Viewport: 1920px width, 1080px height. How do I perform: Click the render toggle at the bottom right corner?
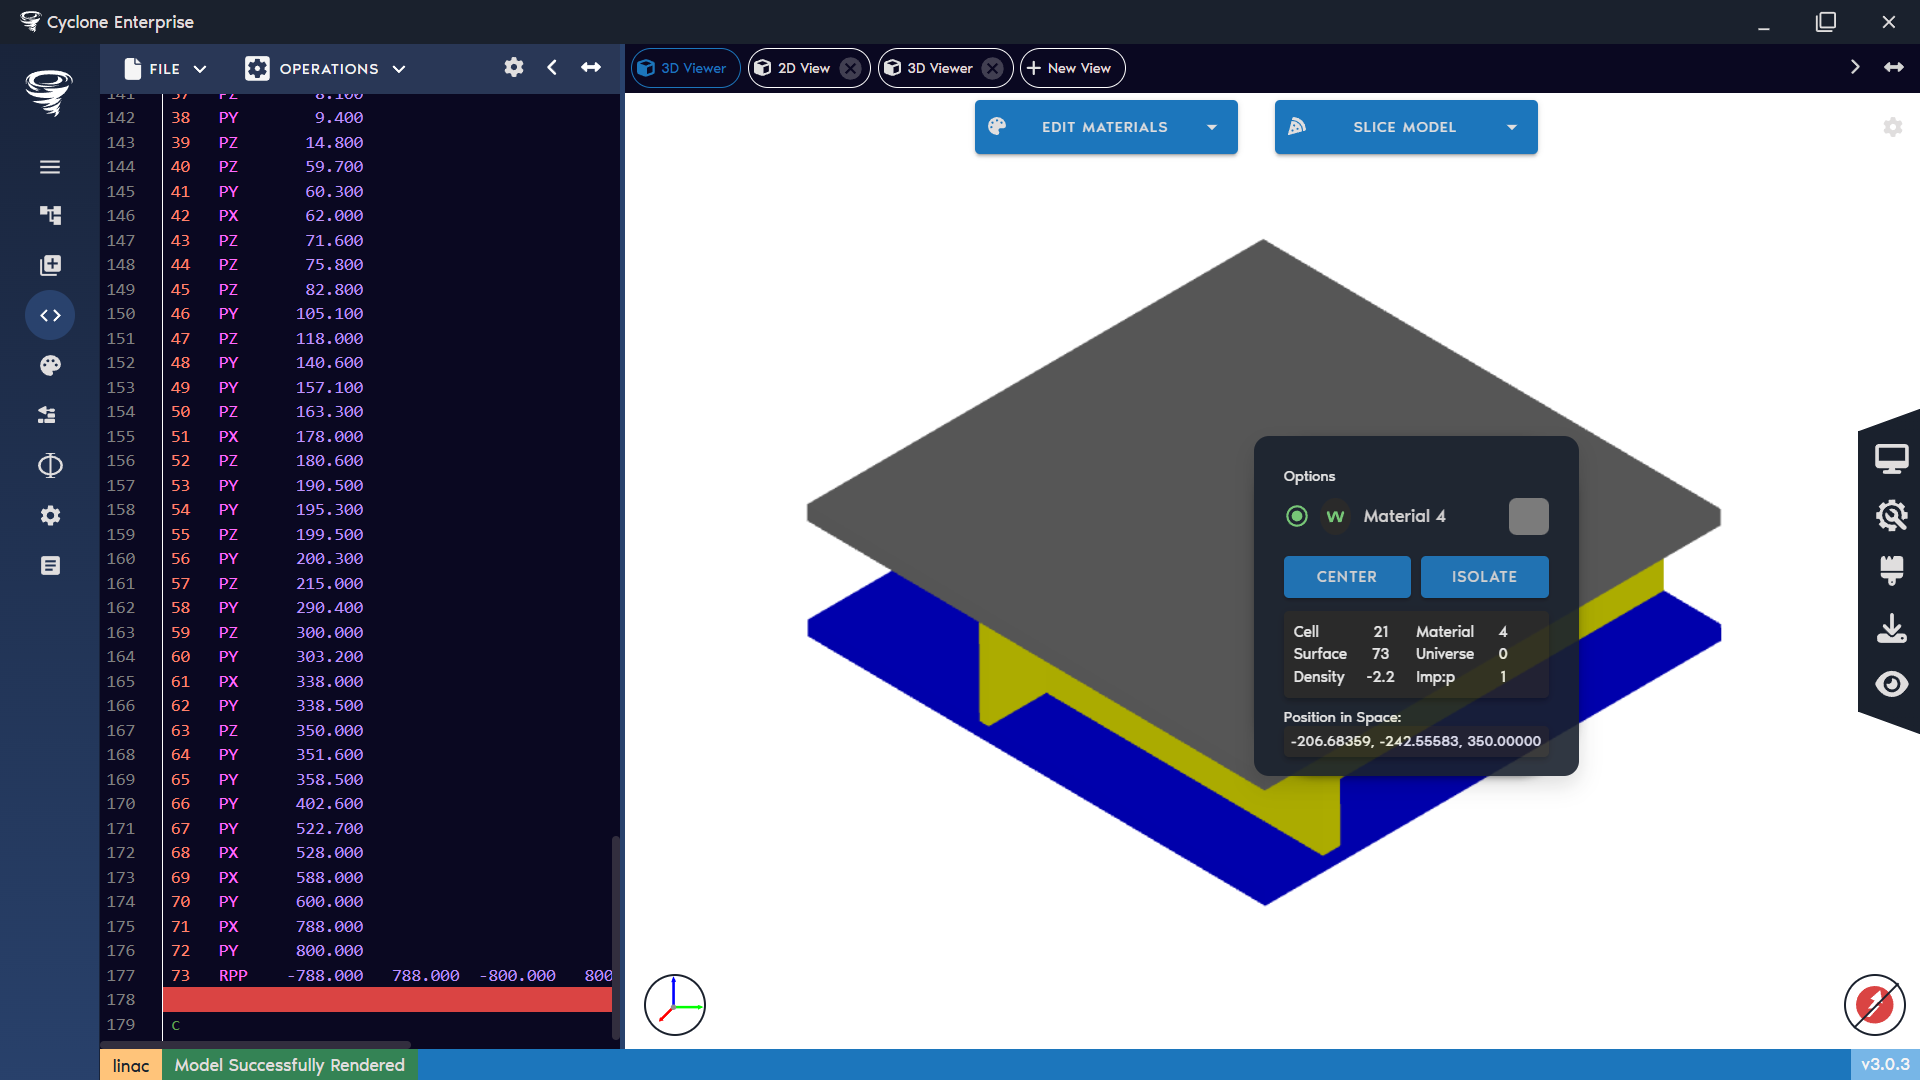(1874, 1006)
